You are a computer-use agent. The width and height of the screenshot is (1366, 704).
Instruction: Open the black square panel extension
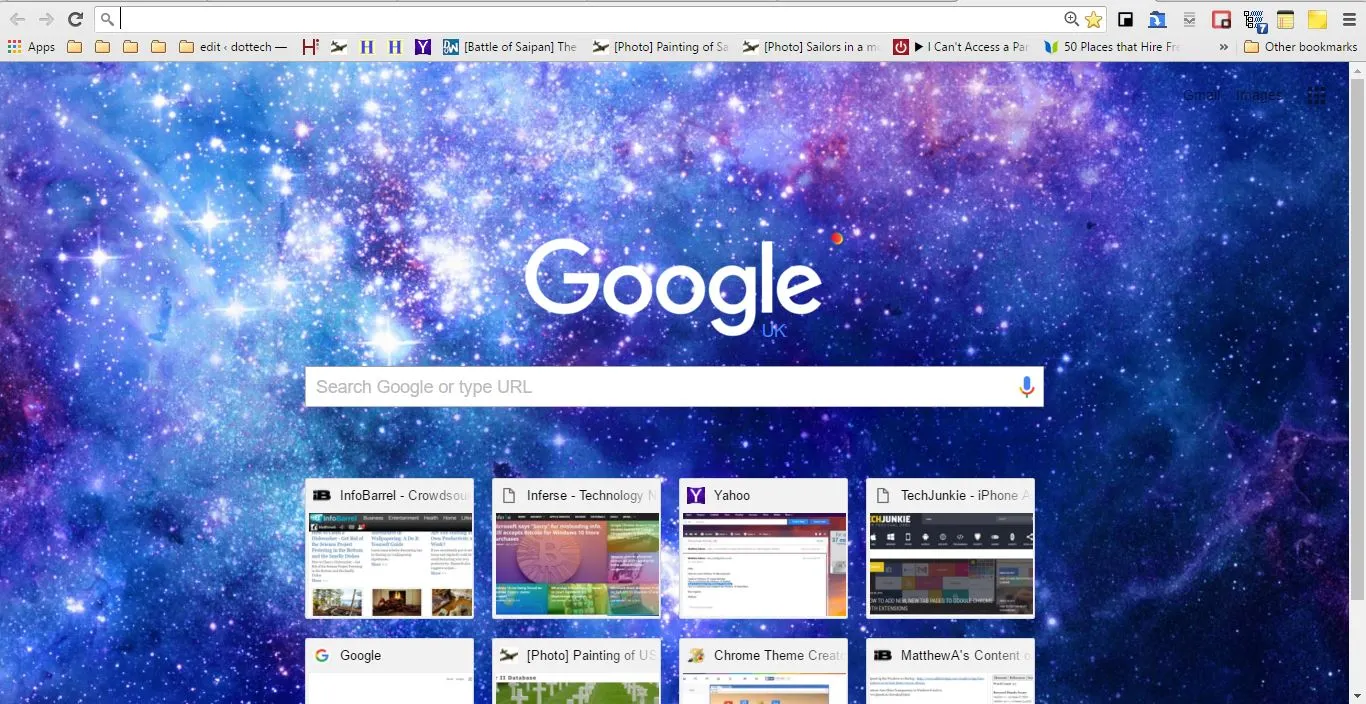1125,19
